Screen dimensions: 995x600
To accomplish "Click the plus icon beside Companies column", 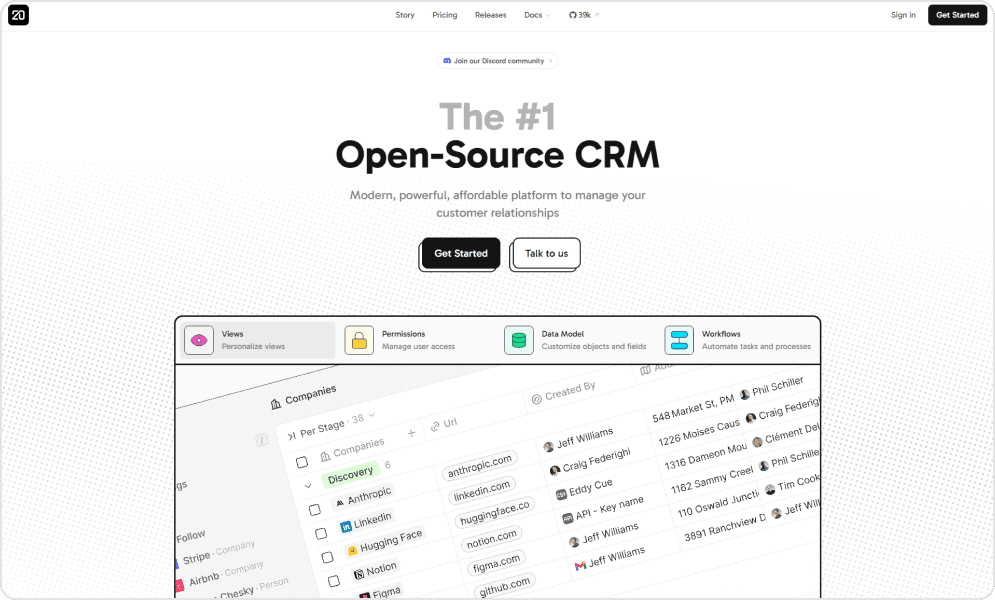I will 411,433.
